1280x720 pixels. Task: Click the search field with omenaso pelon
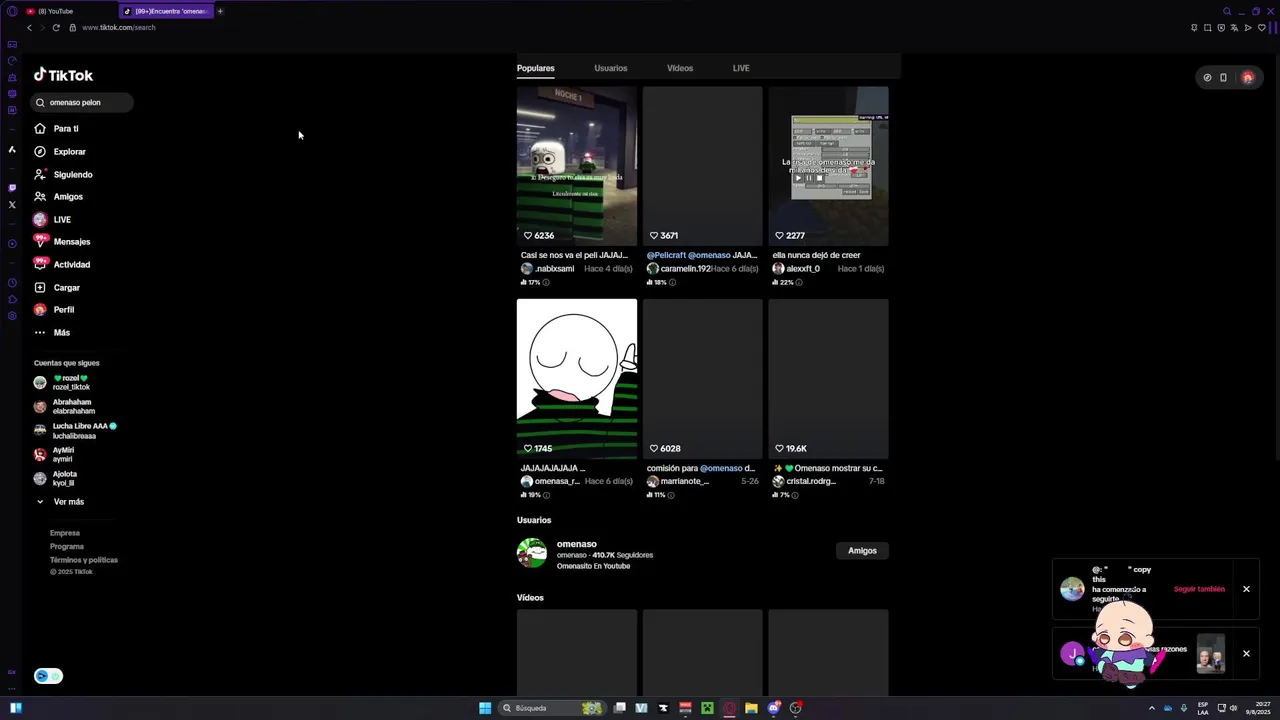[82, 102]
